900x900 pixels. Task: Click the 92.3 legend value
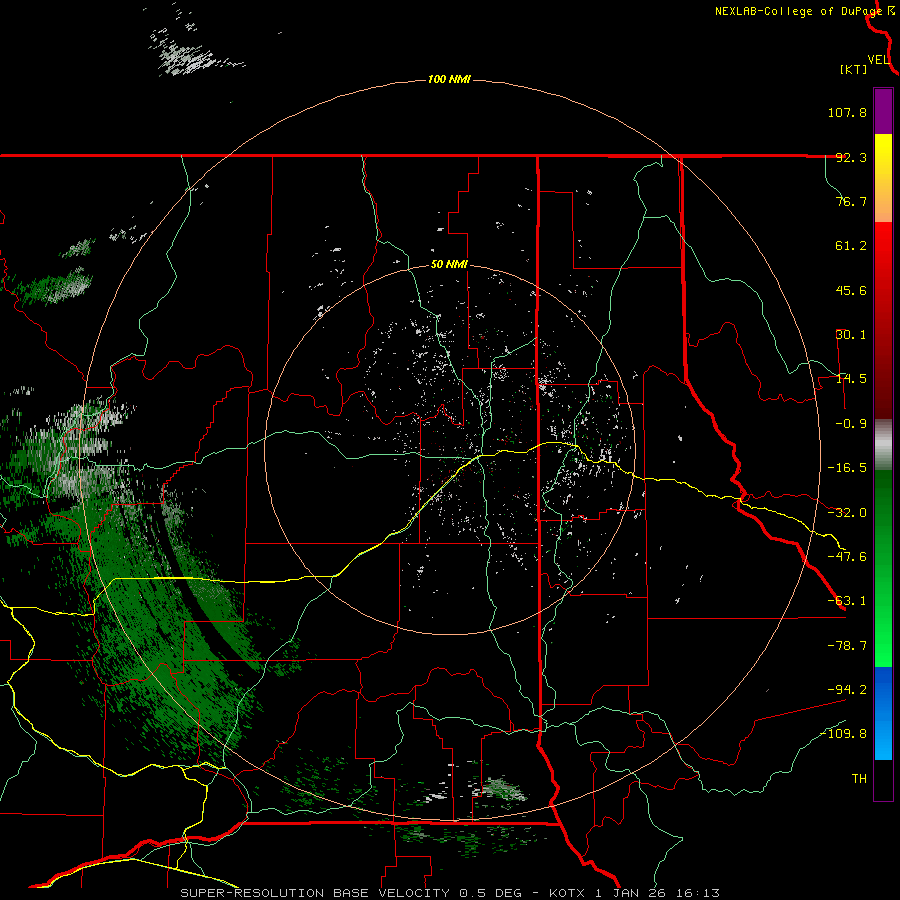(851, 157)
